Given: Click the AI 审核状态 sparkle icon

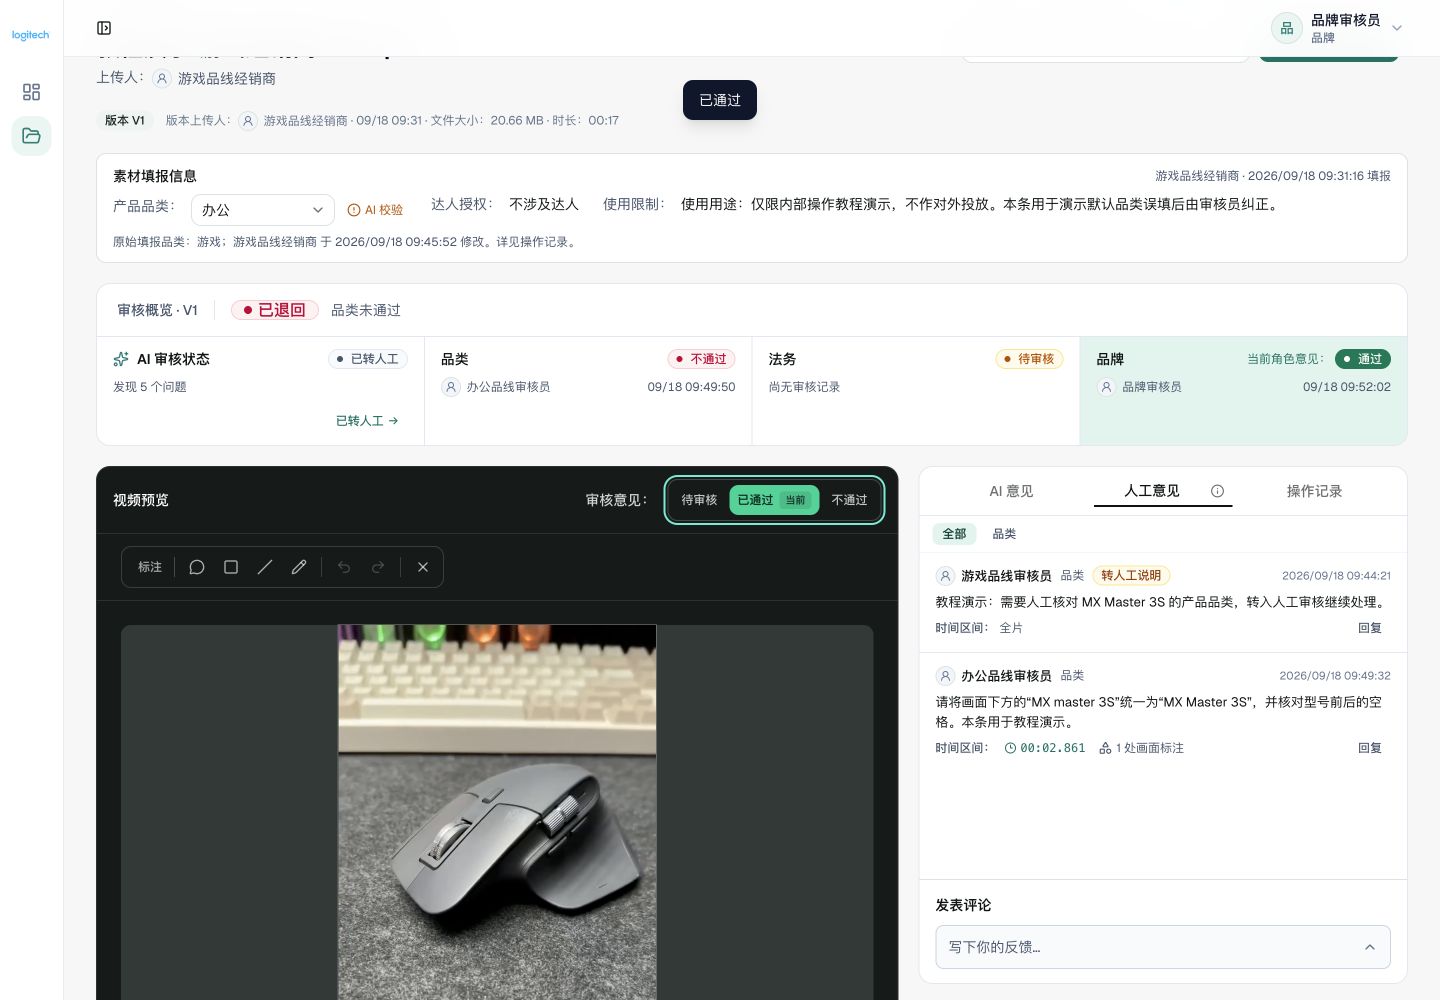Looking at the screenshot, I should tap(121, 359).
